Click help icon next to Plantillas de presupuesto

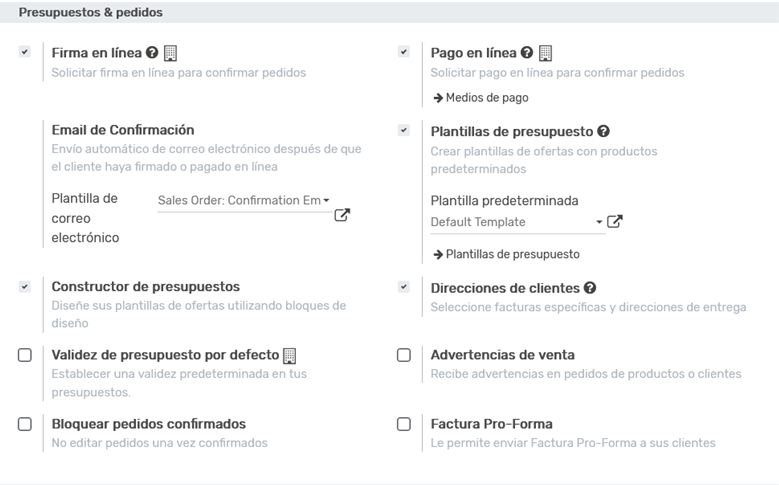(x=603, y=131)
